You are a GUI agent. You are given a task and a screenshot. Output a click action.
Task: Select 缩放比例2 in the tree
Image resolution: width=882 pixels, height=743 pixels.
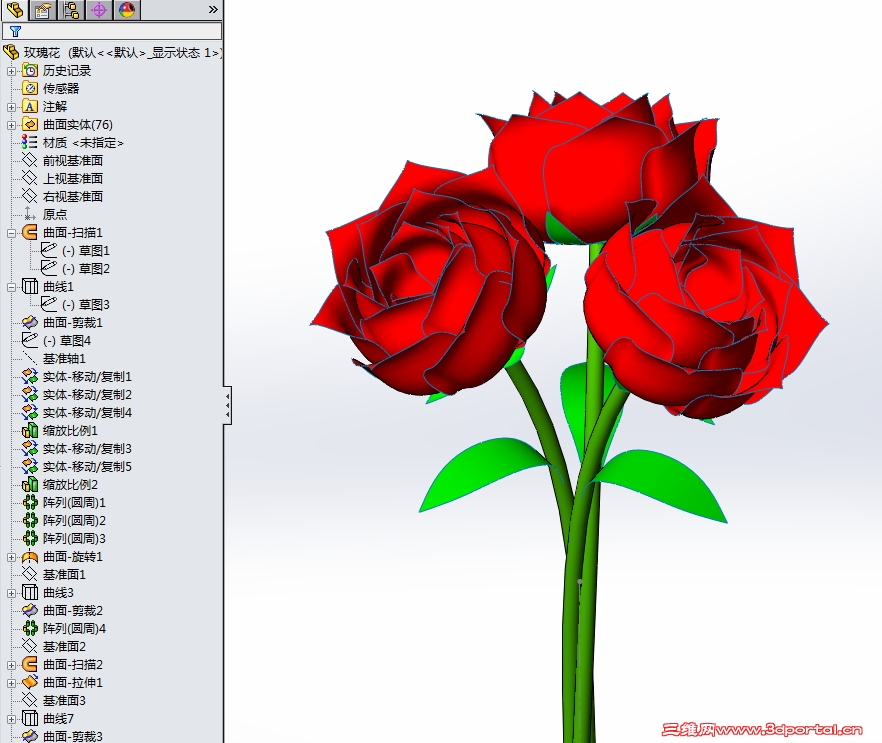point(70,485)
